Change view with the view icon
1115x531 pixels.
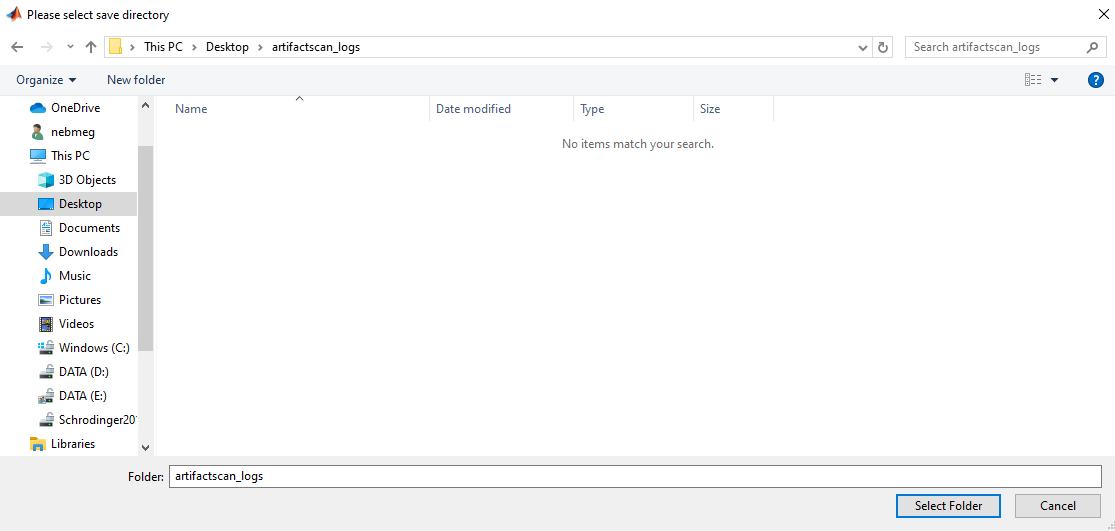pos(1033,80)
